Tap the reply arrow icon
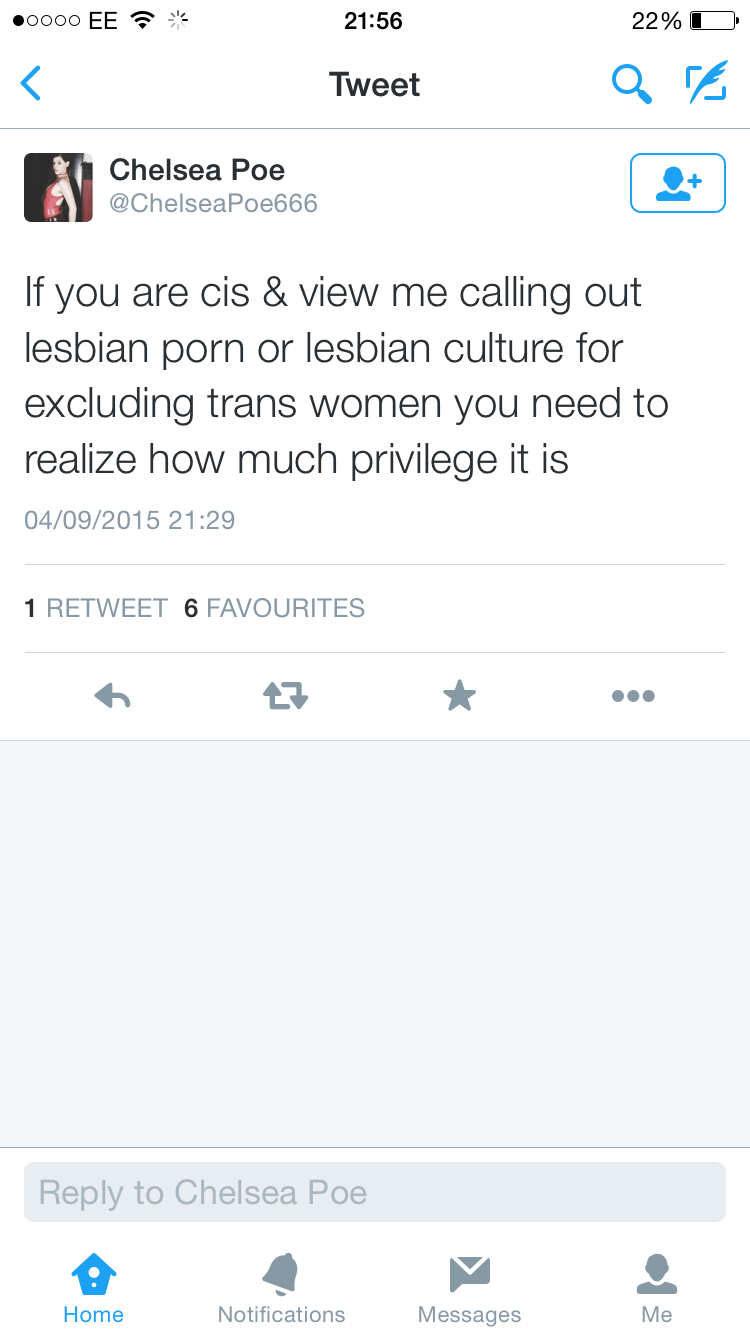Image resolution: width=750 pixels, height=1334 pixels. (x=112, y=696)
